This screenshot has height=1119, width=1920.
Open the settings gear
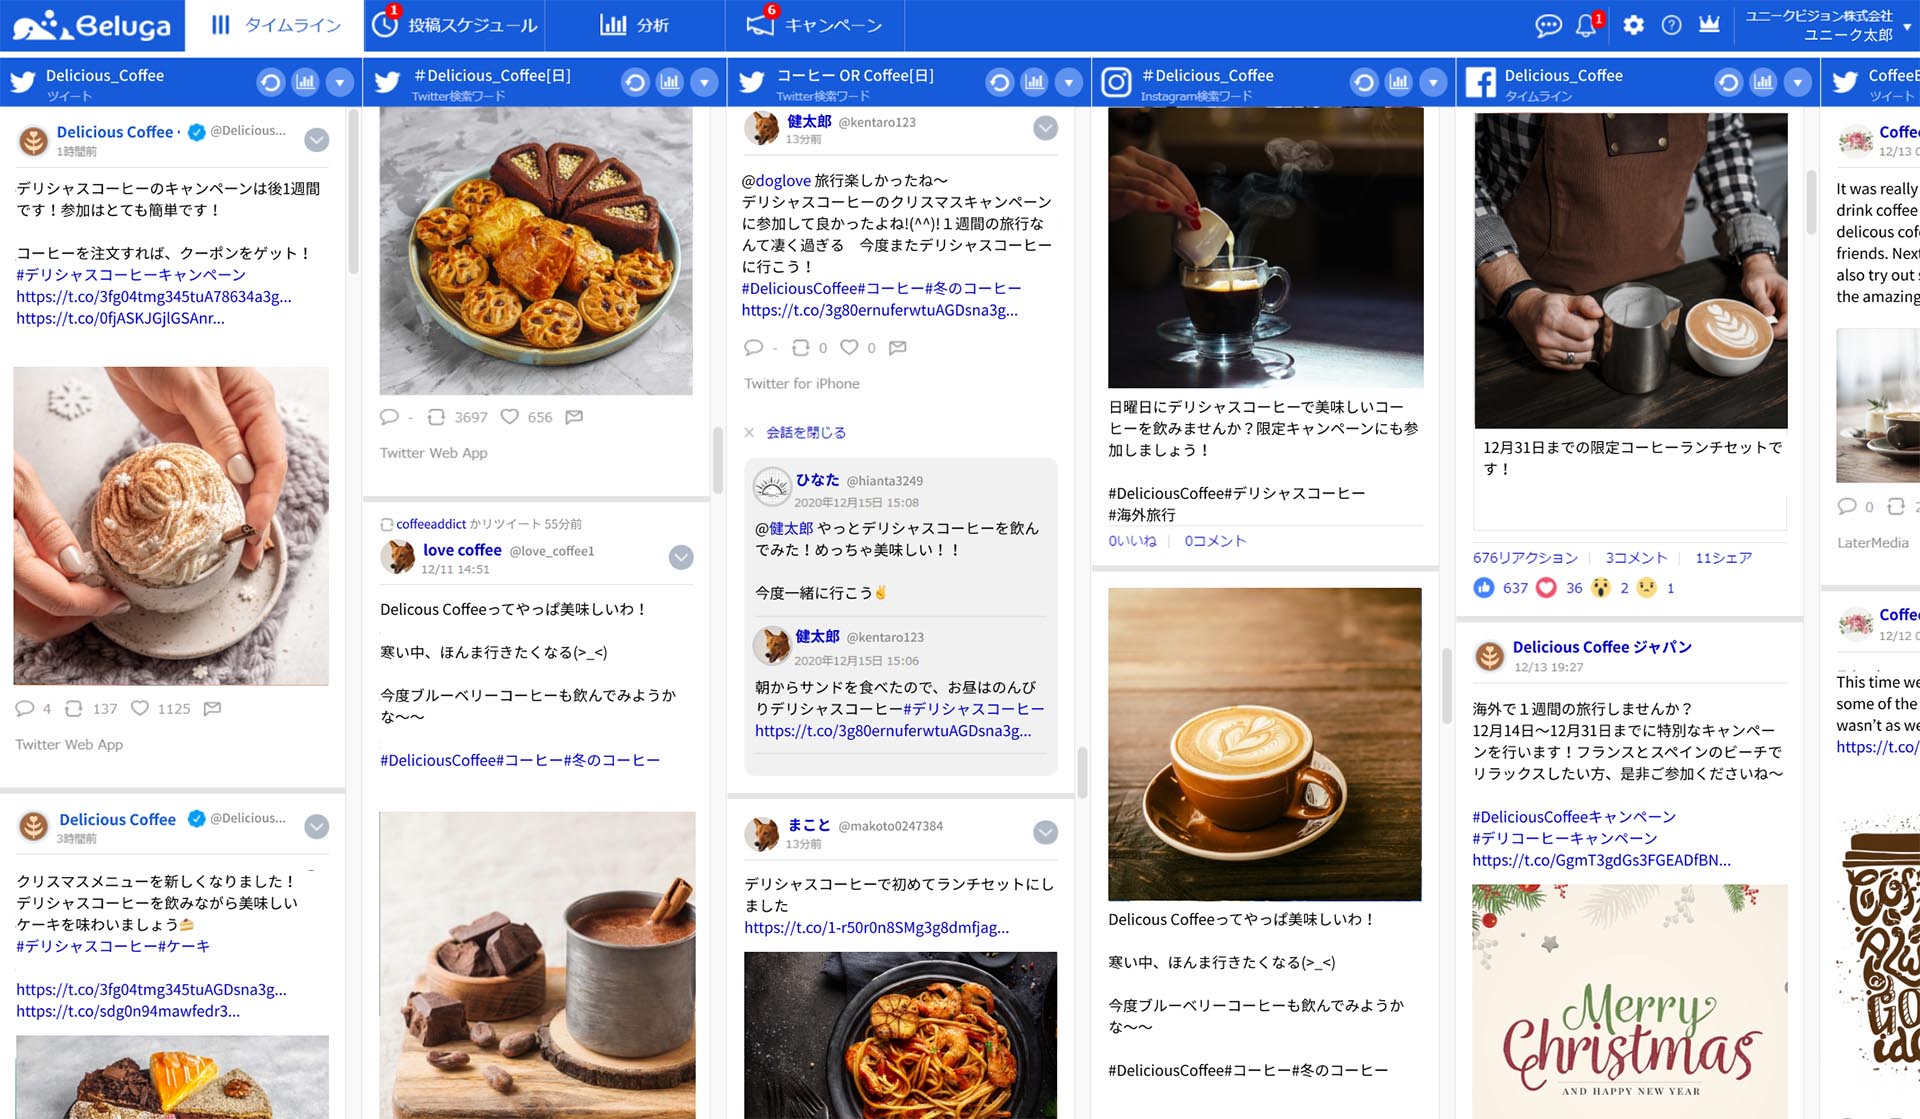click(x=1633, y=25)
